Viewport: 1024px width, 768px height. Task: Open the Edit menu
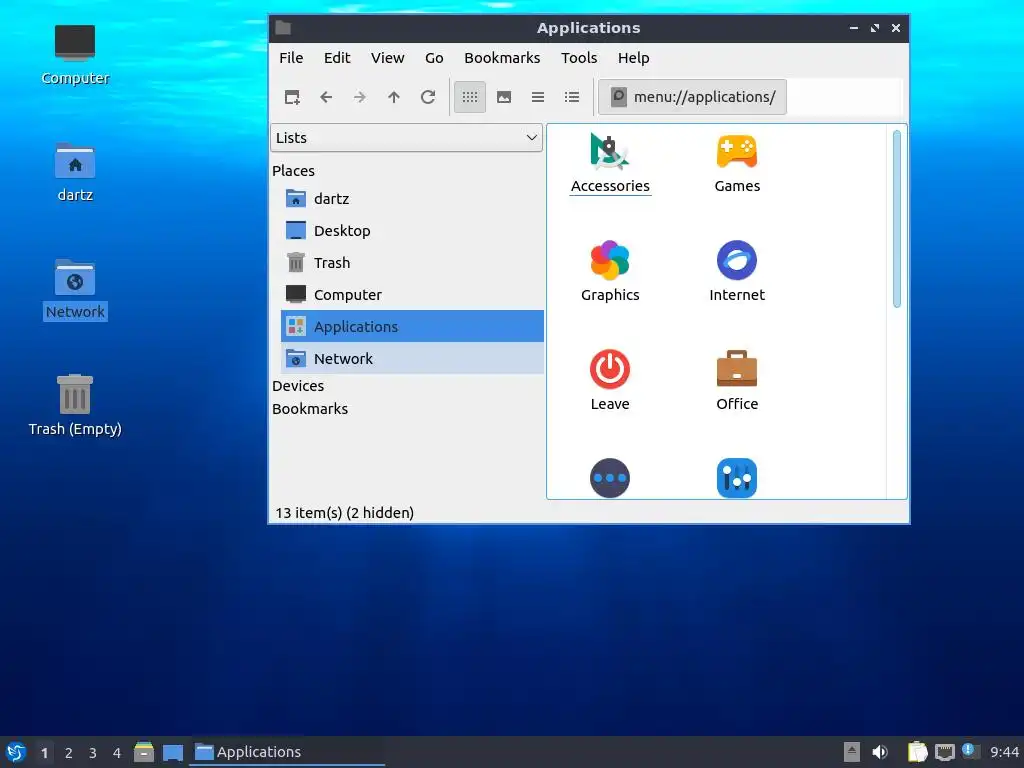point(337,58)
